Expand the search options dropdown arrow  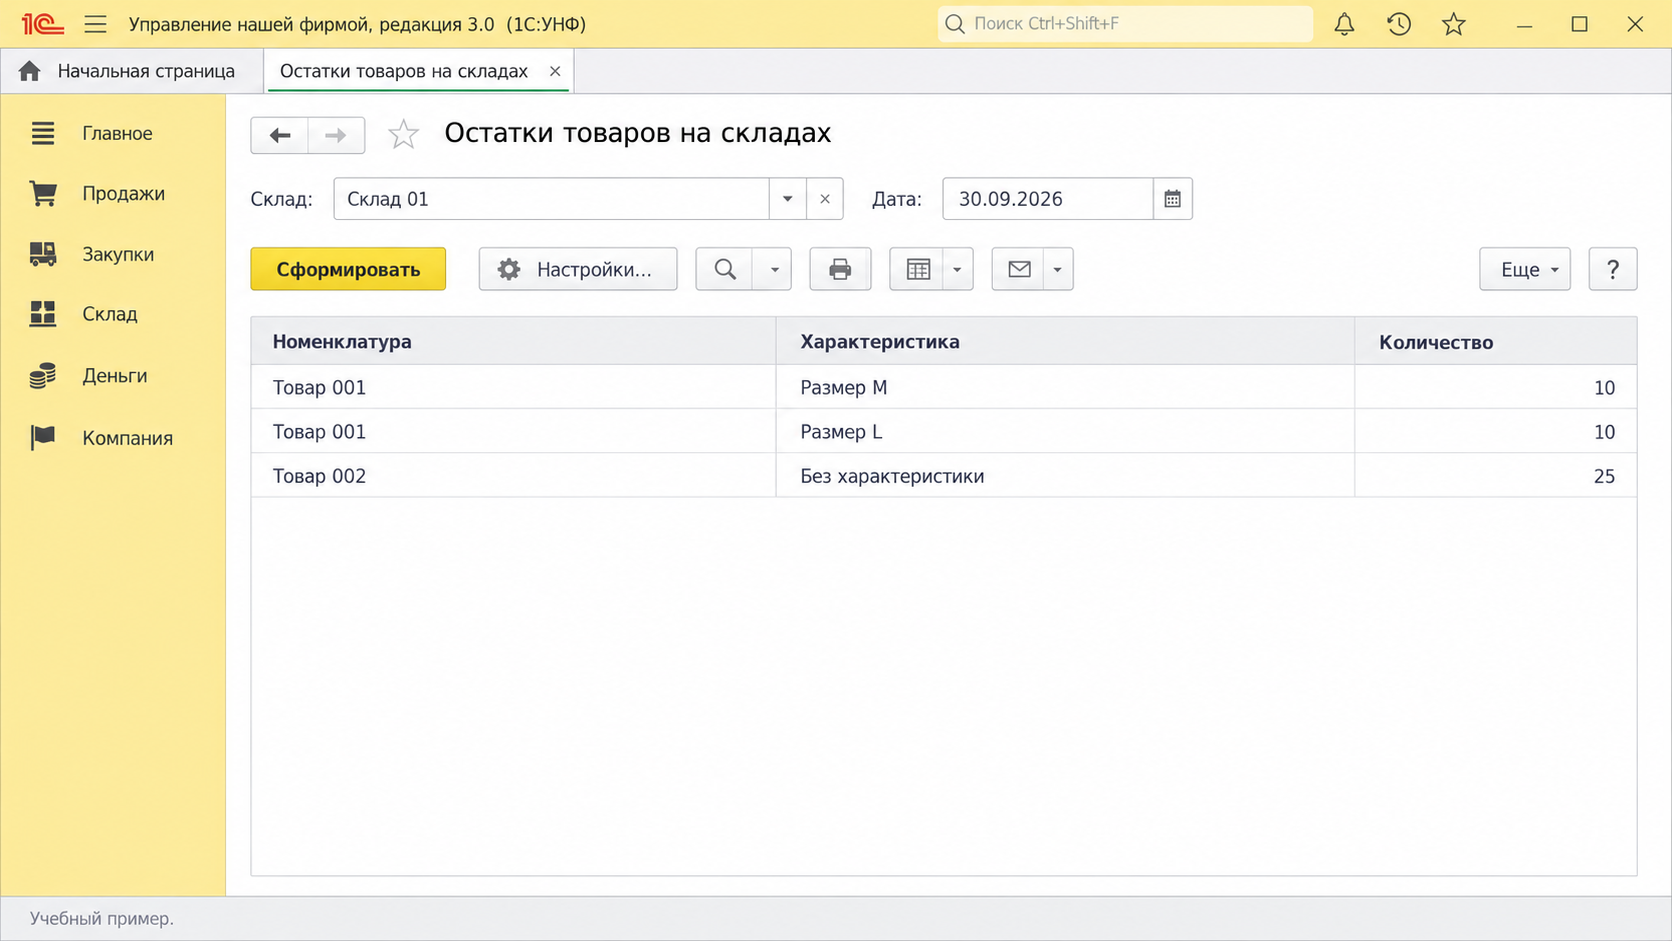coord(773,269)
